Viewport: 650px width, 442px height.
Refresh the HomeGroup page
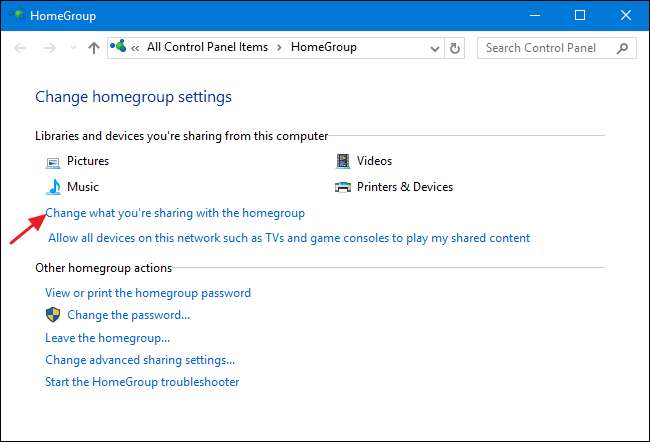pyautogui.click(x=456, y=47)
